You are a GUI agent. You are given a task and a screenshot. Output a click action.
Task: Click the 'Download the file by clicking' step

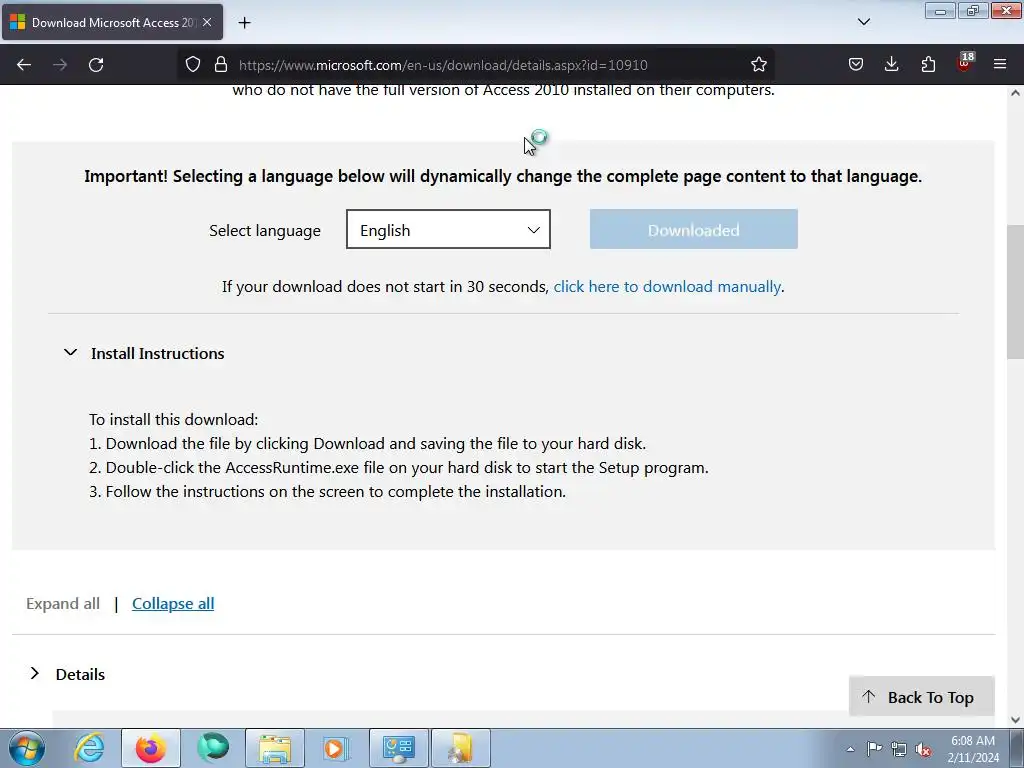point(368,443)
